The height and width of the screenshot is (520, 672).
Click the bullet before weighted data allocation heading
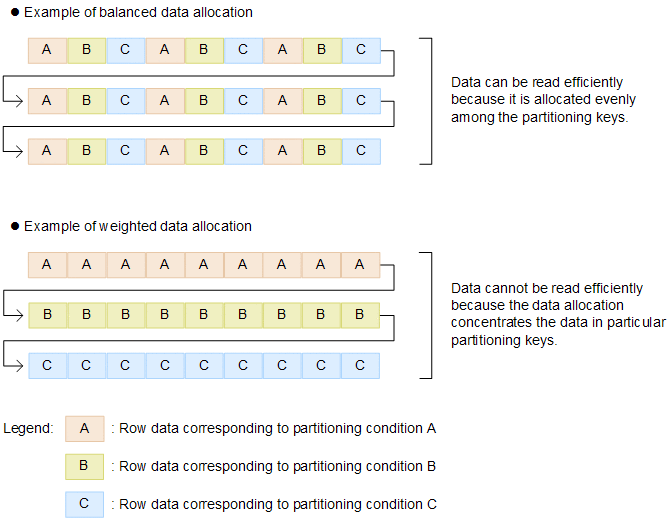[x=15, y=227]
